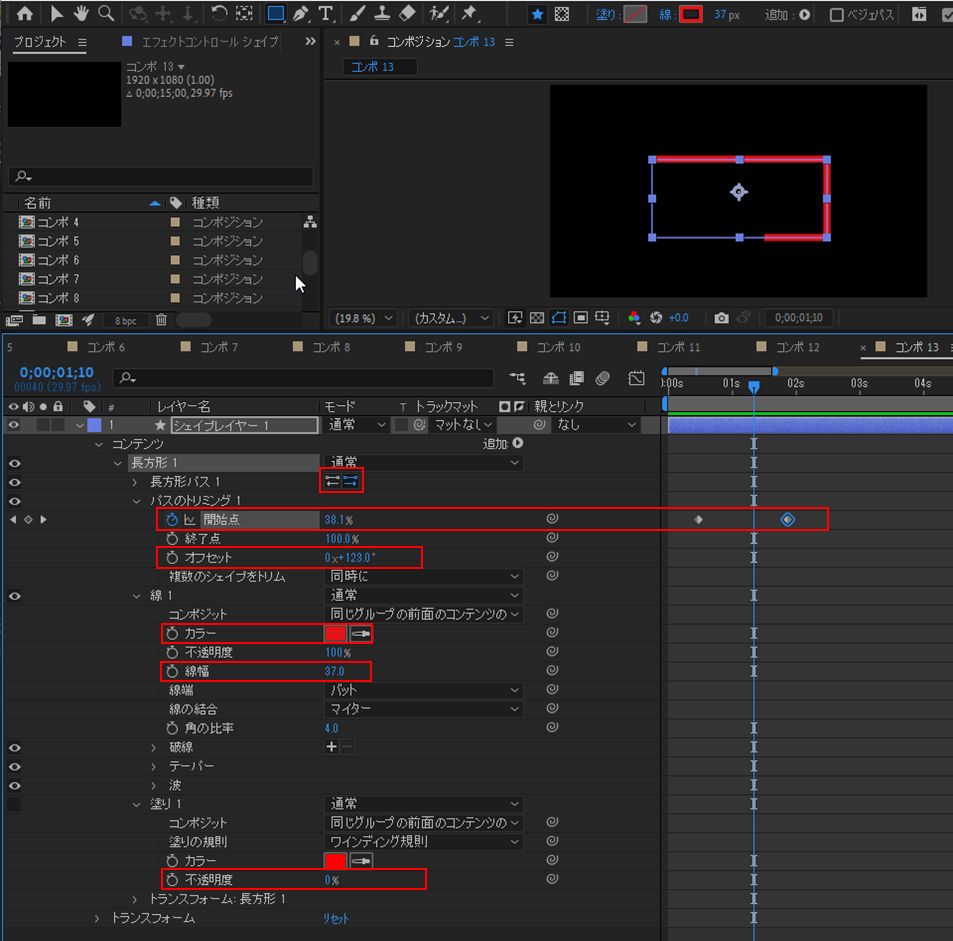Viewport: 953px width, 941px height.
Task: Click the red カラー swatch under 線 1
Action: click(335, 633)
